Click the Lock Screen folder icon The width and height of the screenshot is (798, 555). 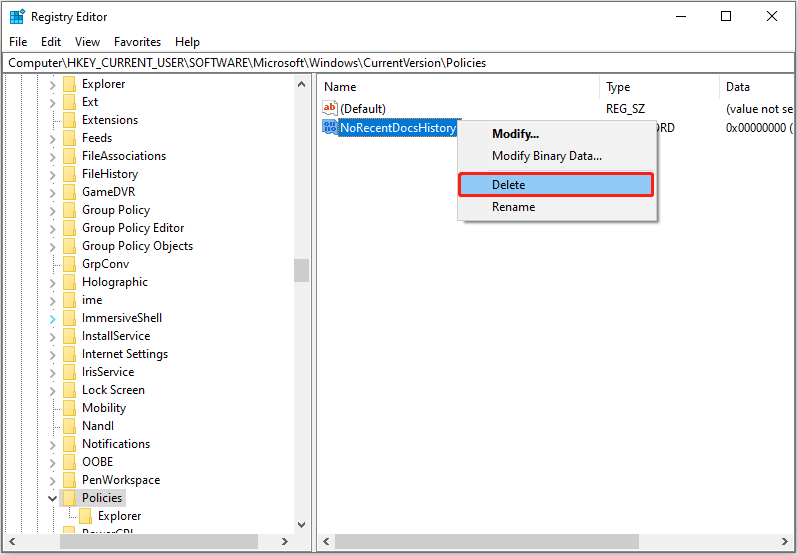point(69,390)
